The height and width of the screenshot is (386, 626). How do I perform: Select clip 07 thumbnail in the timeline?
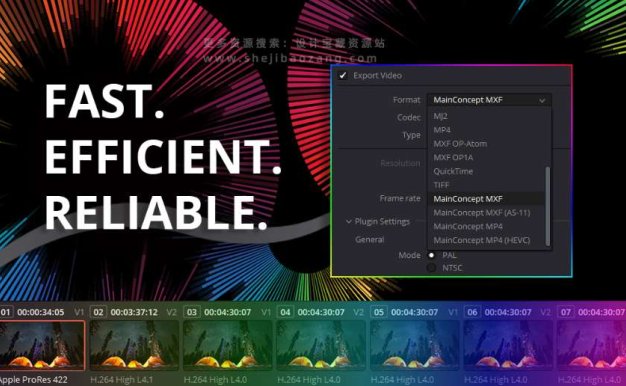pos(591,346)
